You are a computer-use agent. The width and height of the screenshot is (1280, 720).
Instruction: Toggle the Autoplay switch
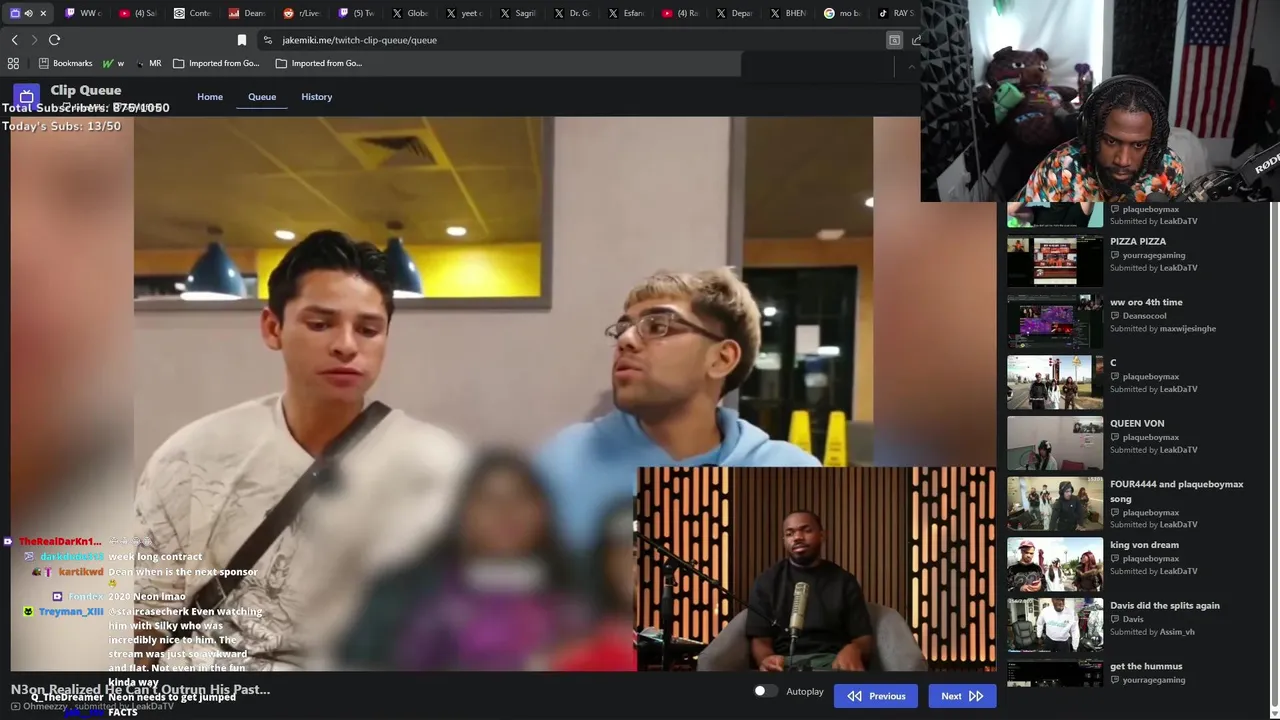click(765, 691)
